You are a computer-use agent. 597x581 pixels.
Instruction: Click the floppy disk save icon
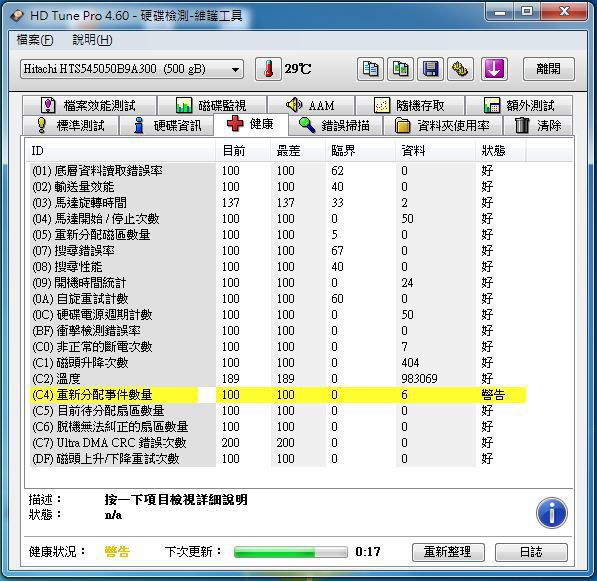pos(430,69)
